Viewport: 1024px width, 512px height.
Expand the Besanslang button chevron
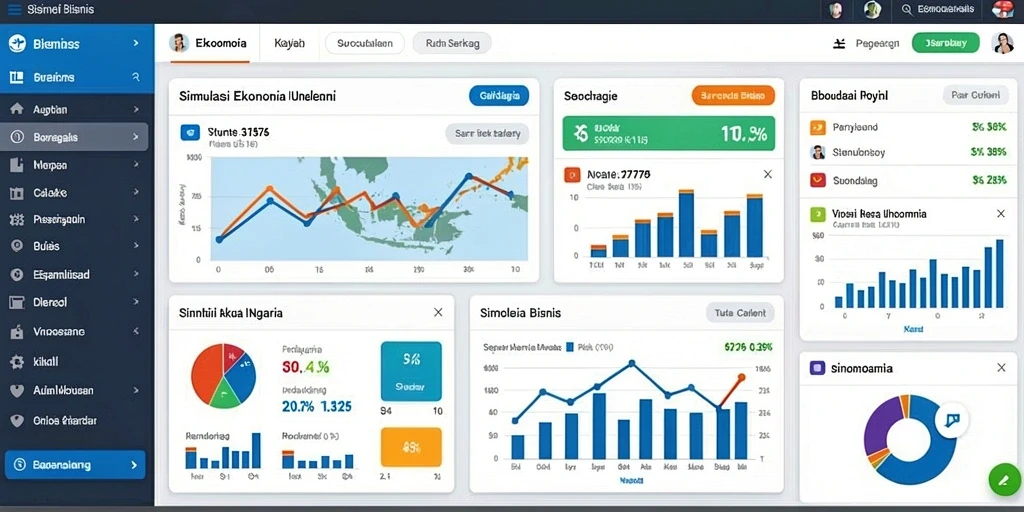point(134,465)
